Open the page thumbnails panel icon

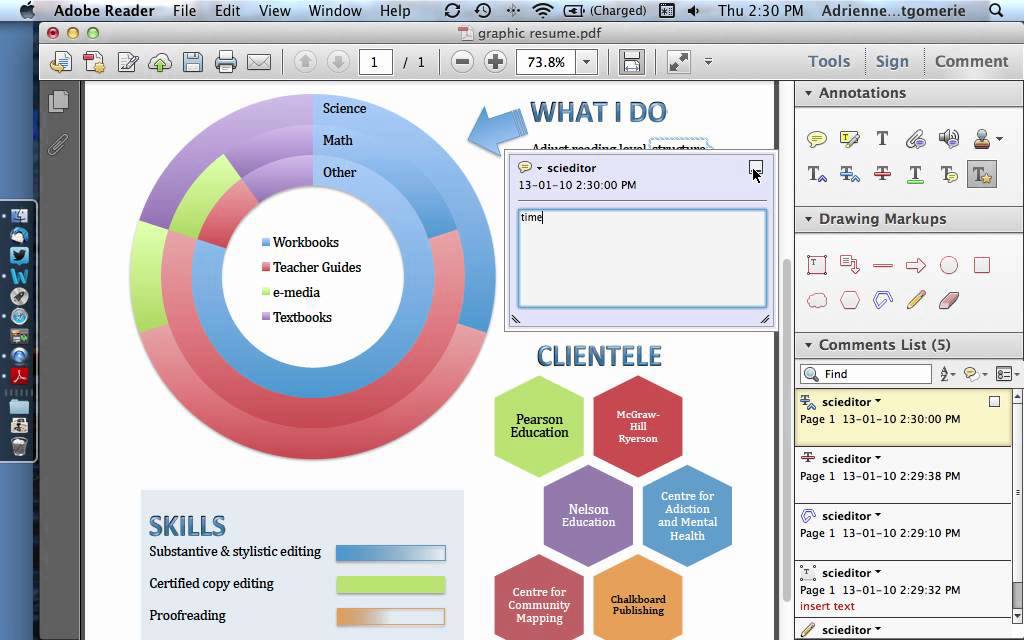tap(59, 101)
